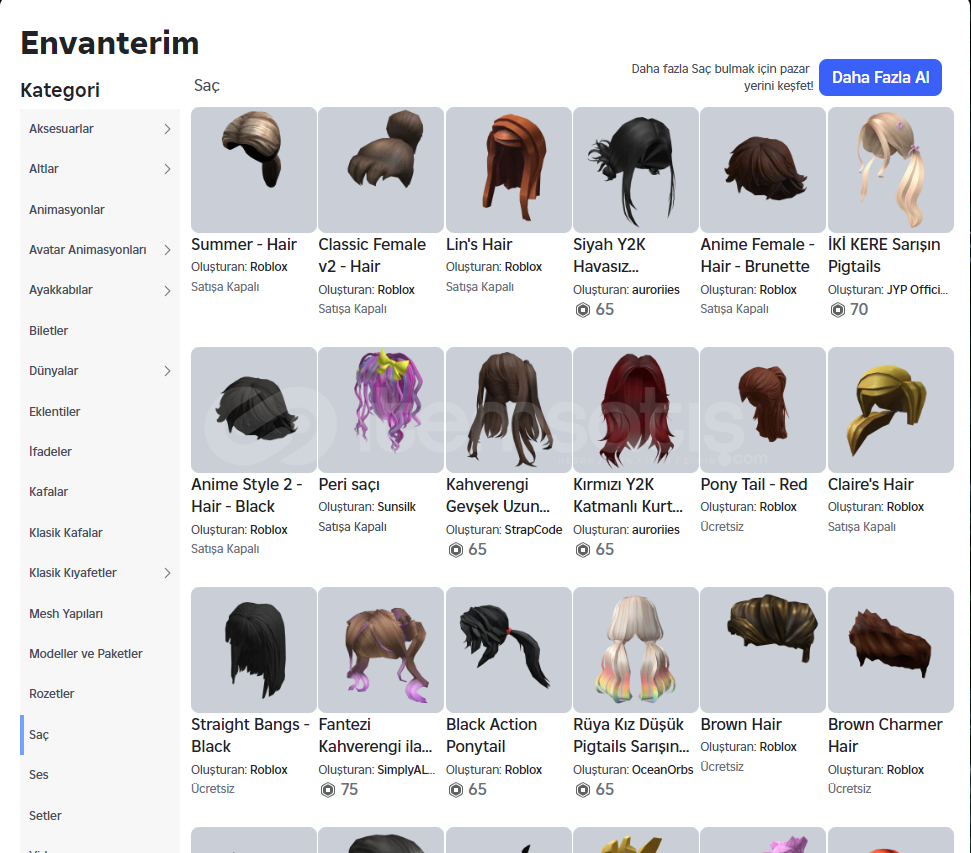The height and width of the screenshot is (853, 971).
Task: Click the Brown Charmer Hair image
Action: pyautogui.click(x=890, y=650)
